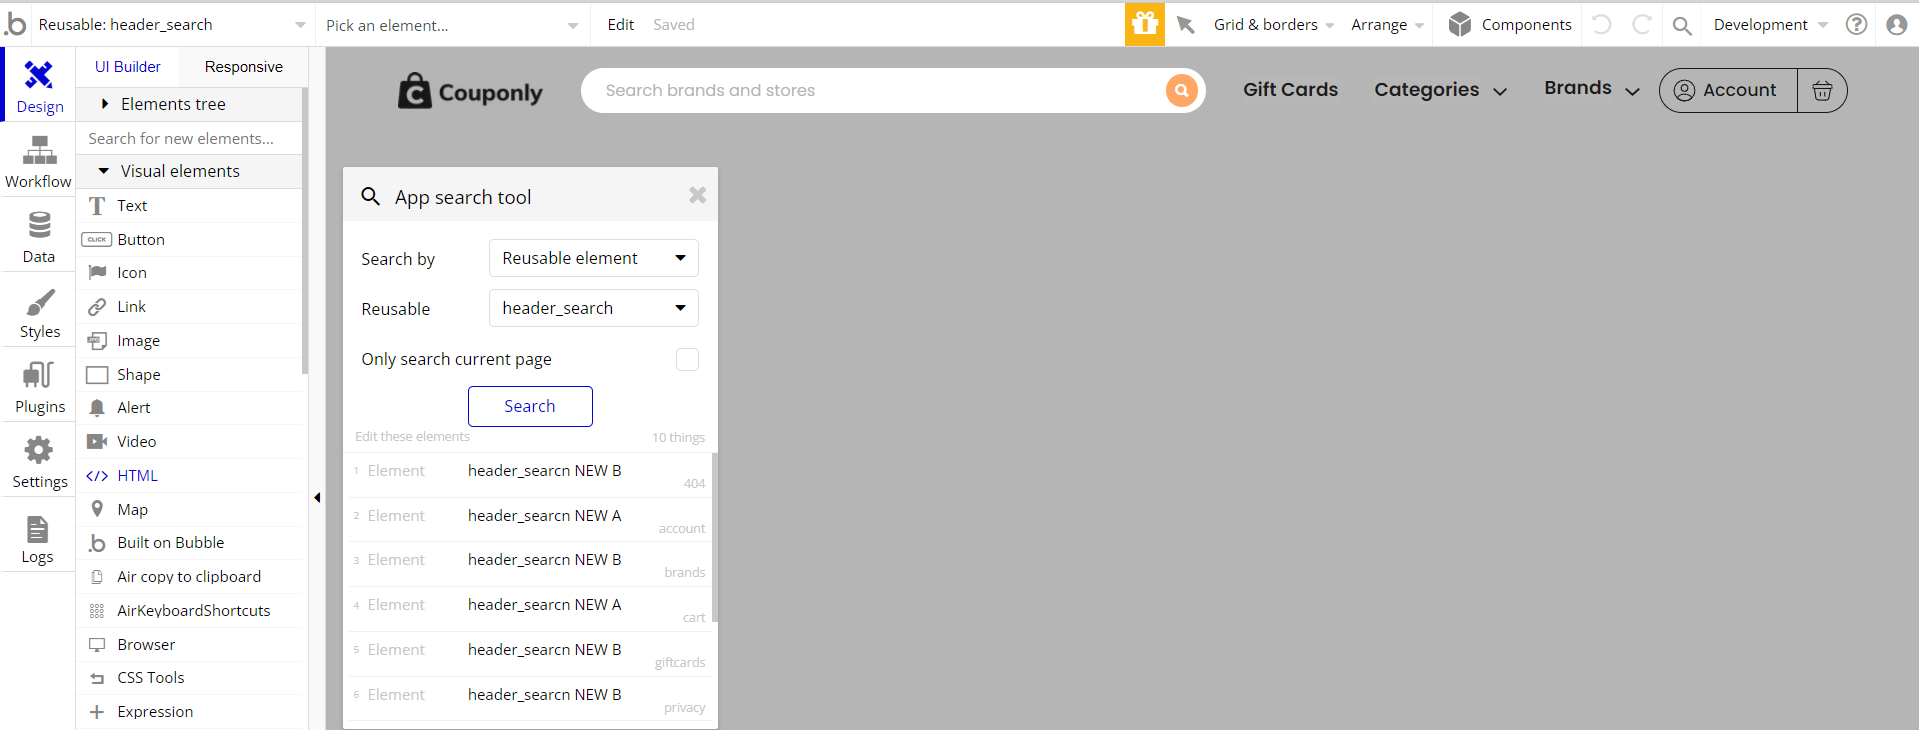1919x730 pixels.
Task: Select the Built on Bubble element
Action: coord(190,543)
